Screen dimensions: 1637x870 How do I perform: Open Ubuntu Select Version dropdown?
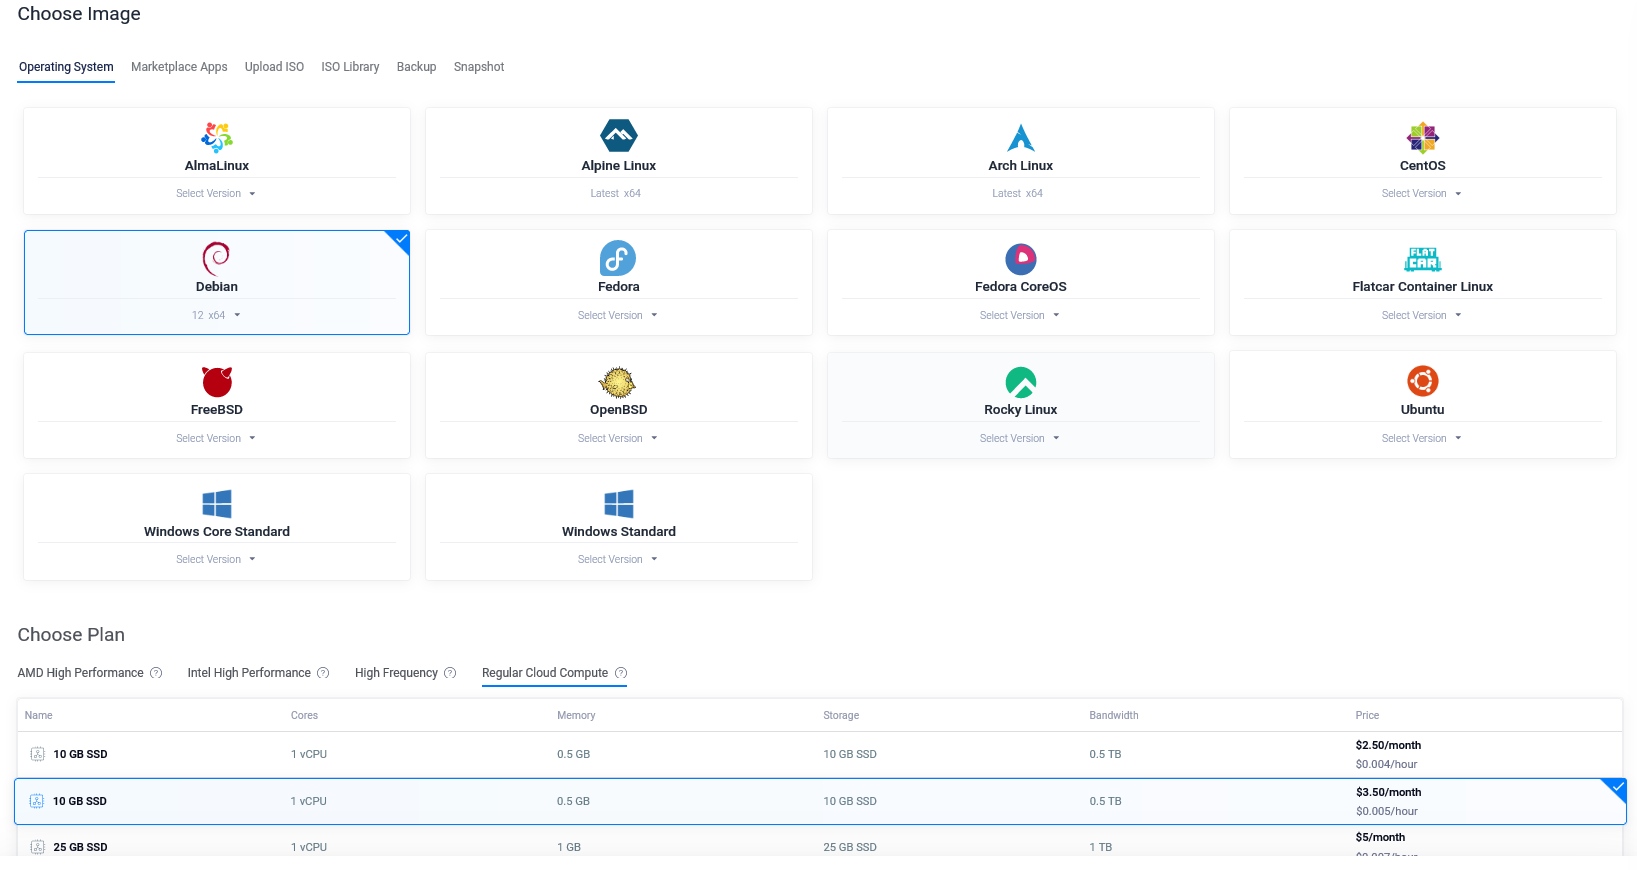click(1422, 438)
